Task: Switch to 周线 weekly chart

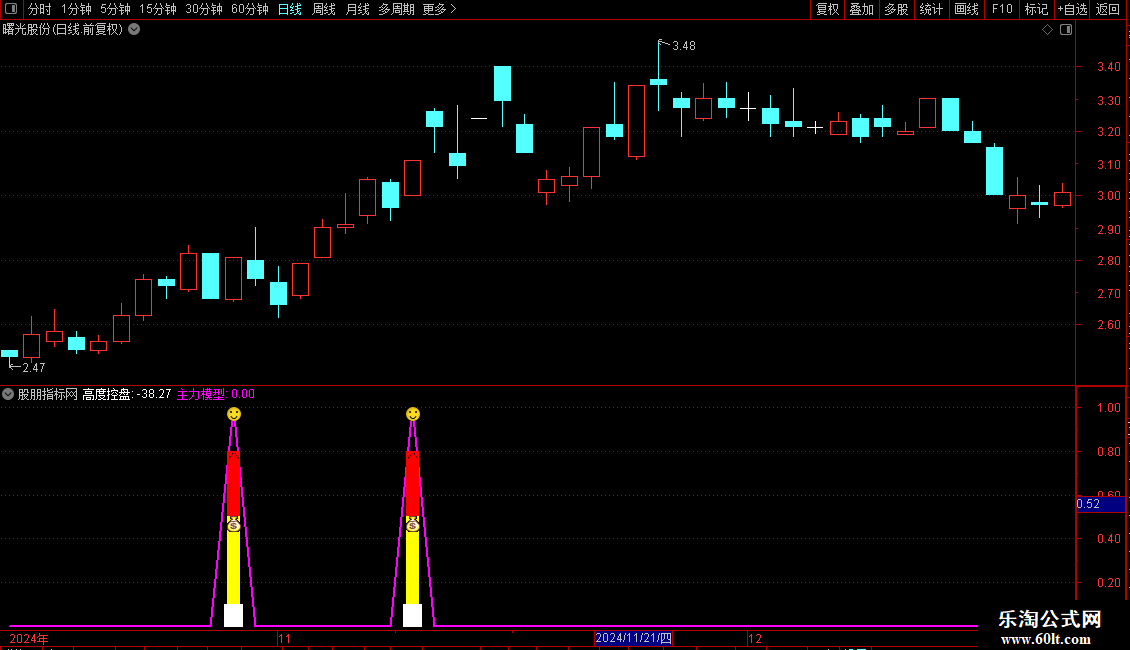Action: click(324, 9)
